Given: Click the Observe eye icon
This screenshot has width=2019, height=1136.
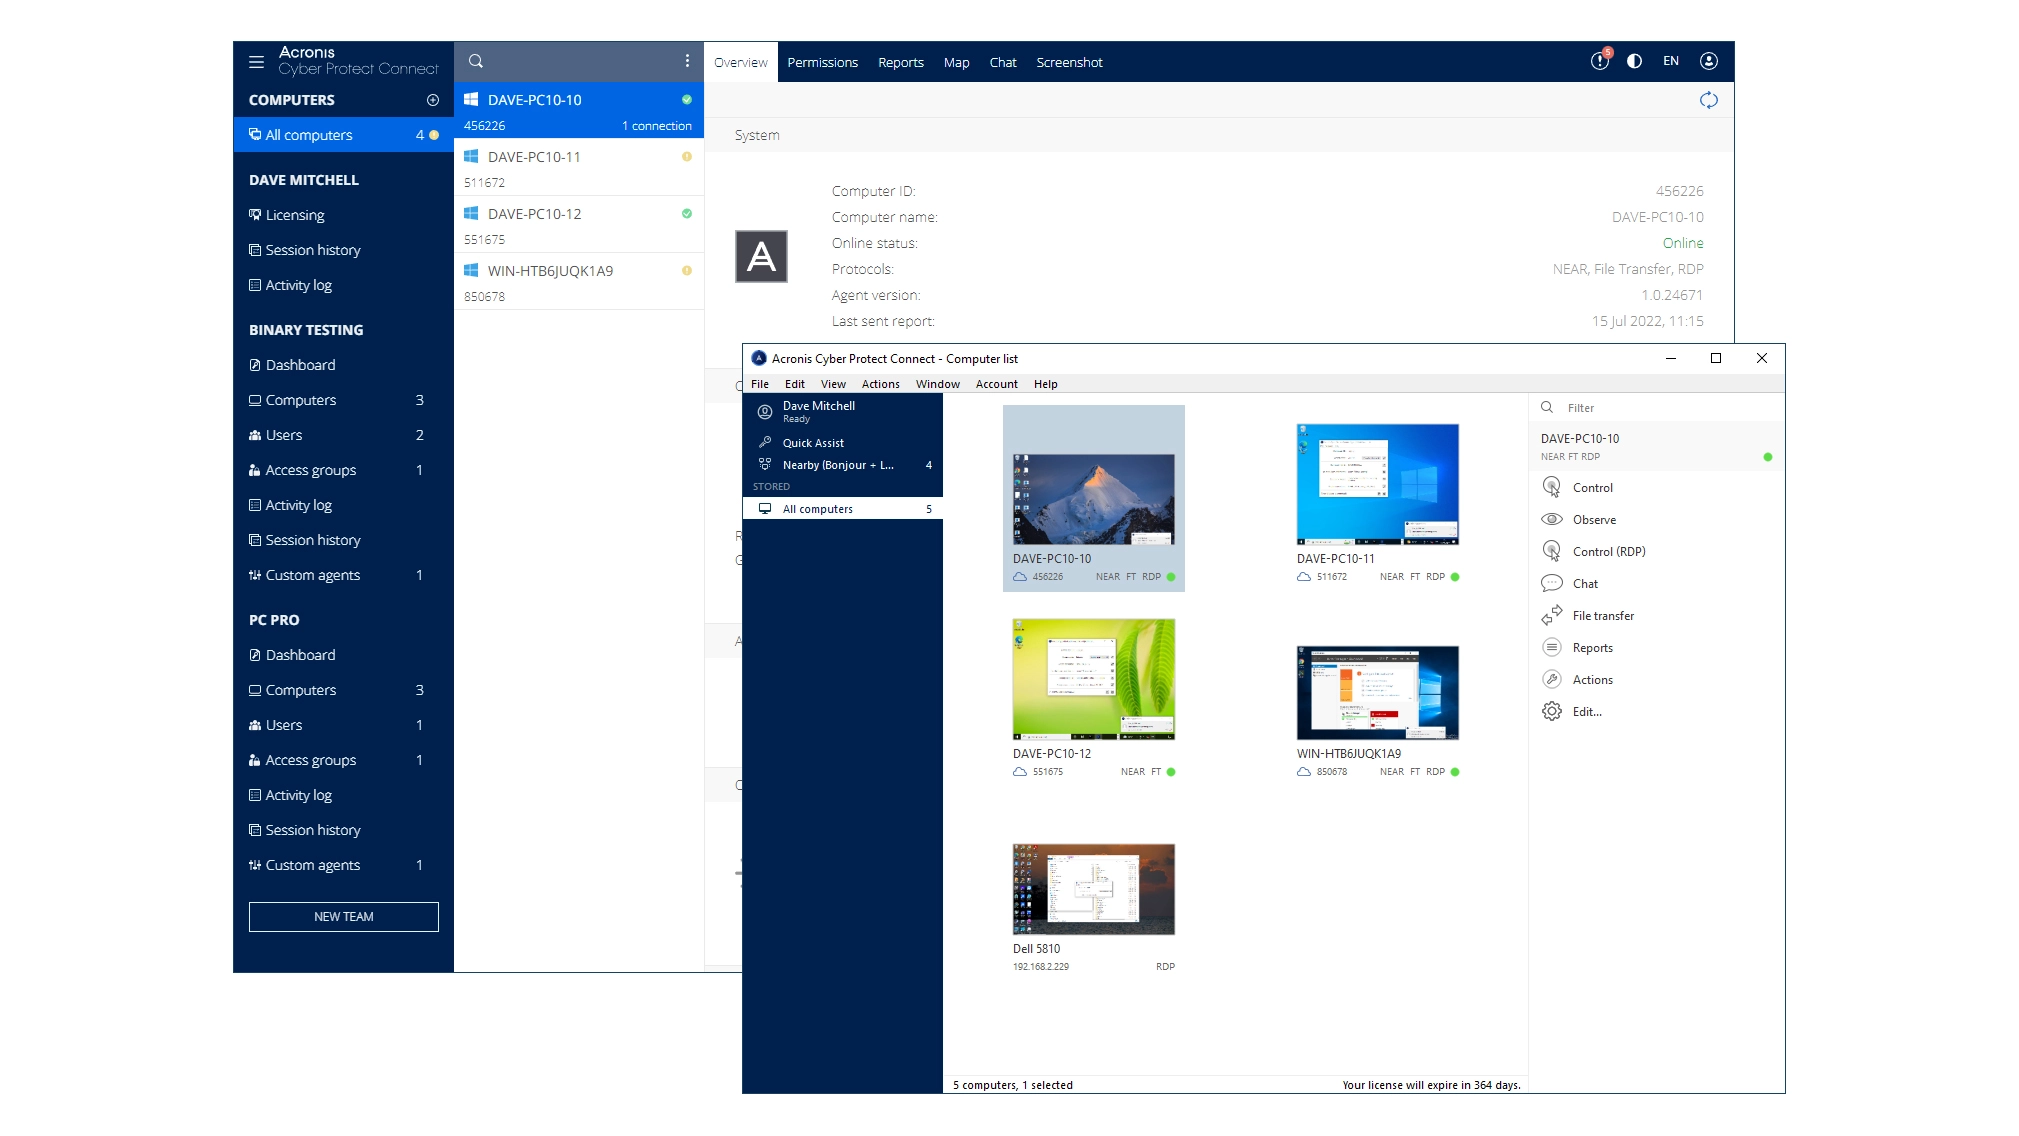Looking at the screenshot, I should (x=1552, y=519).
